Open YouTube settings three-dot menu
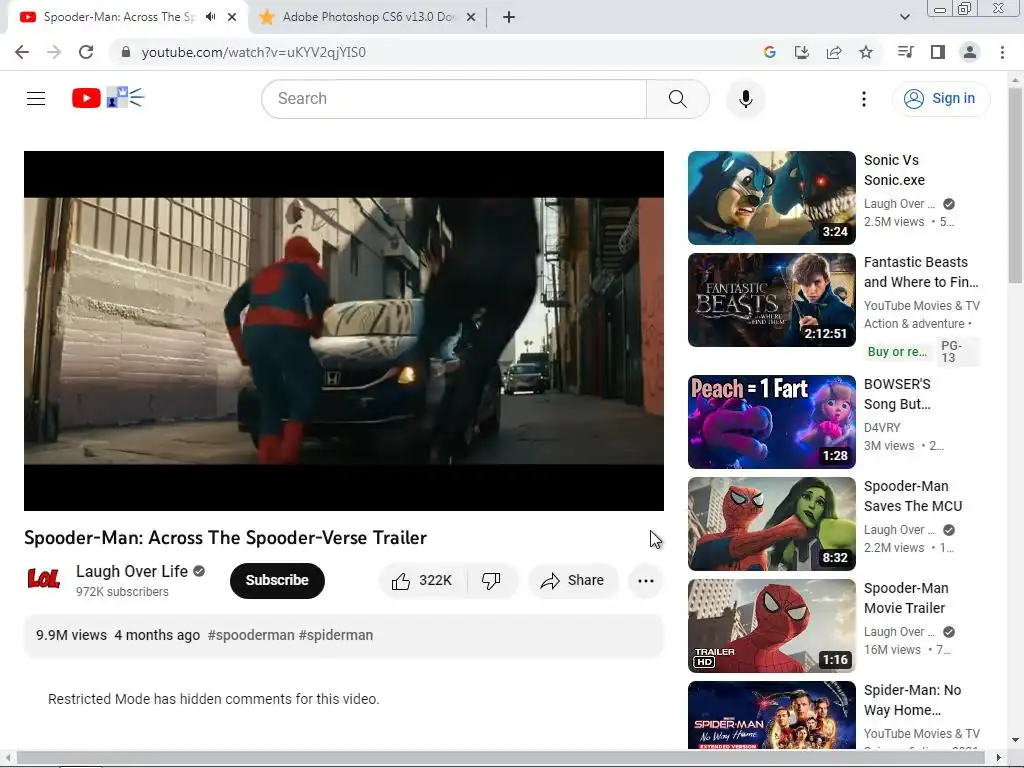1024x768 pixels. (863, 99)
